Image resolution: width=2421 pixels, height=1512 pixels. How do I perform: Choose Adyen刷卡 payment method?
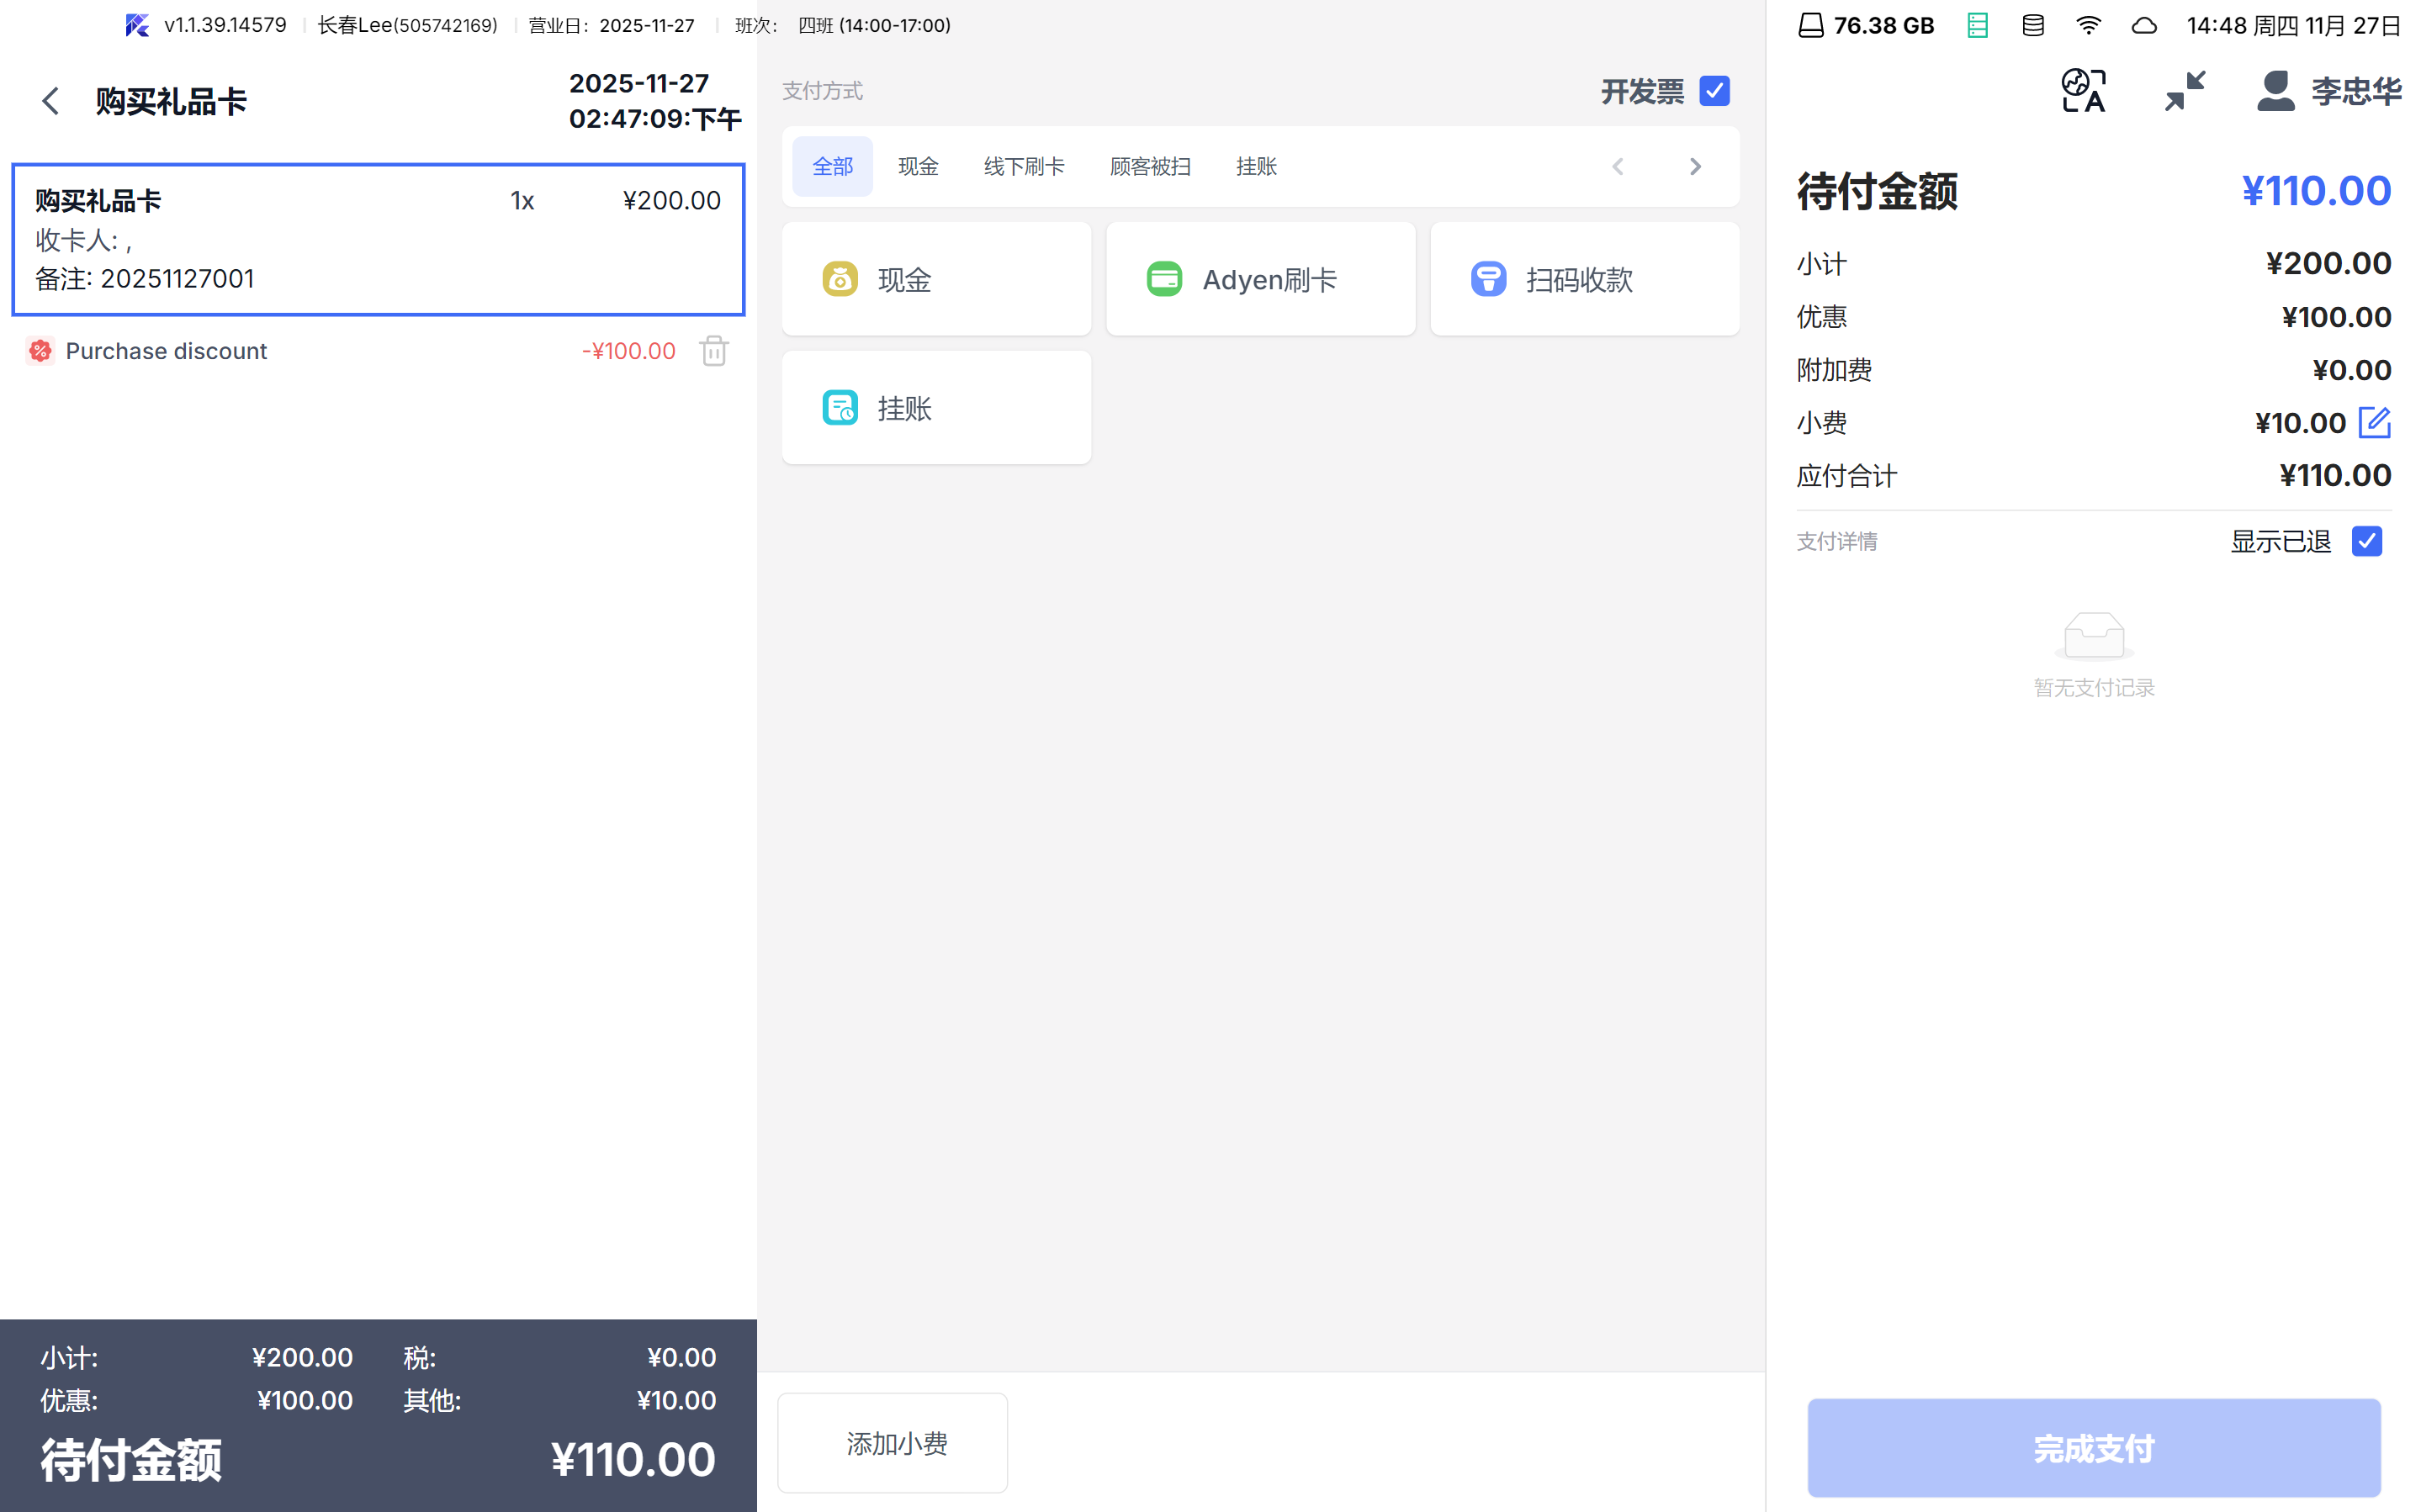1260,280
